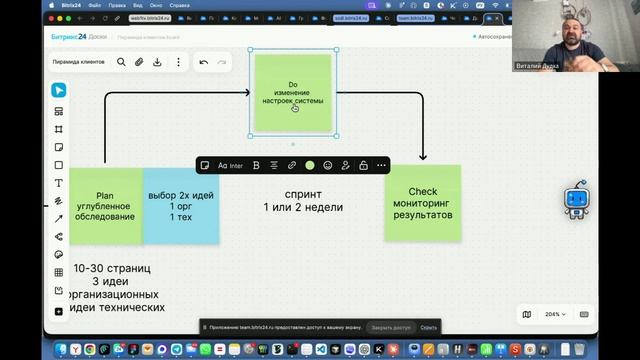Click the 'Закрыть доступ' button

coord(391,327)
